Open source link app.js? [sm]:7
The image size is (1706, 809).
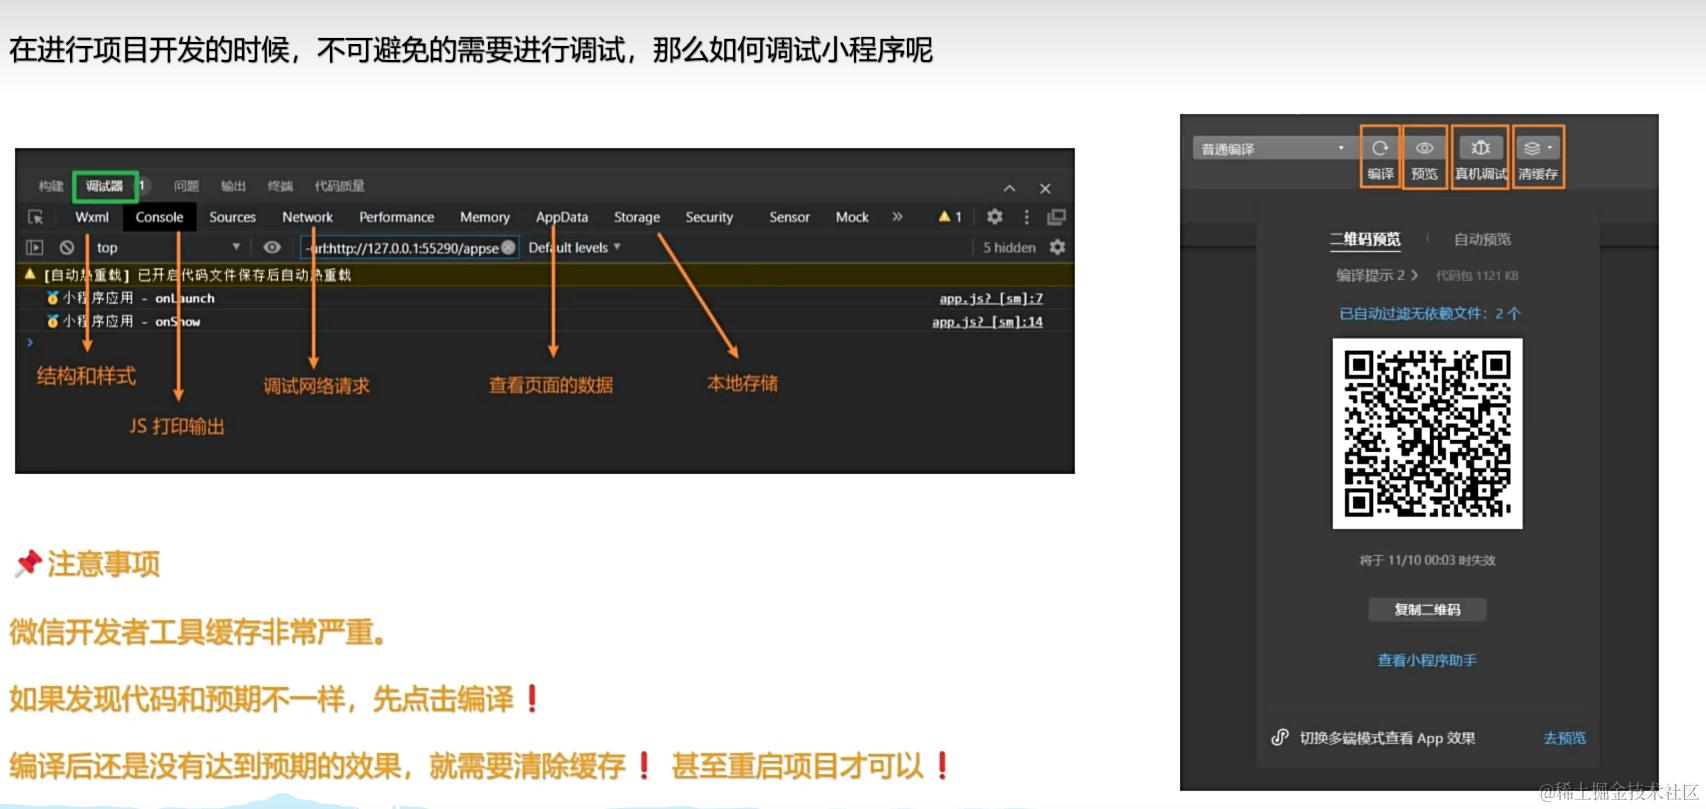coord(991,298)
